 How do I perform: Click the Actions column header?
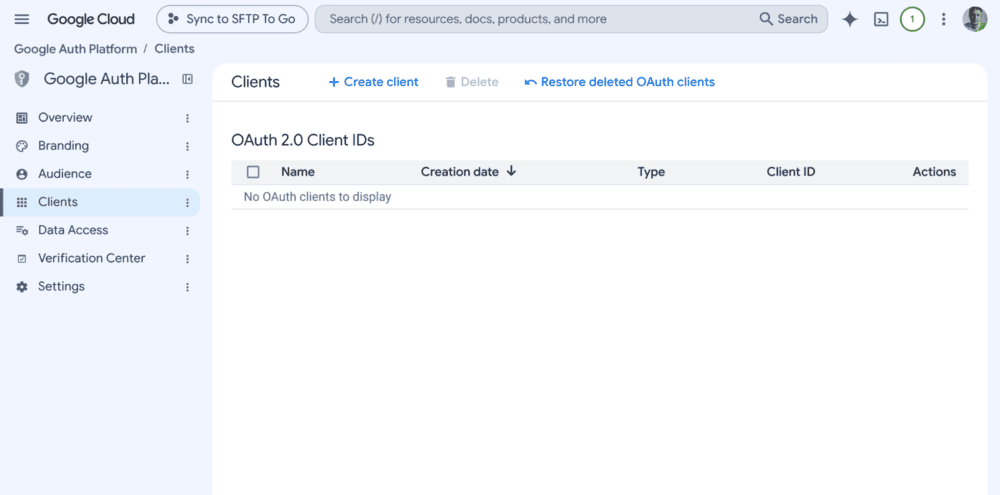pyautogui.click(x=934, y=172)
